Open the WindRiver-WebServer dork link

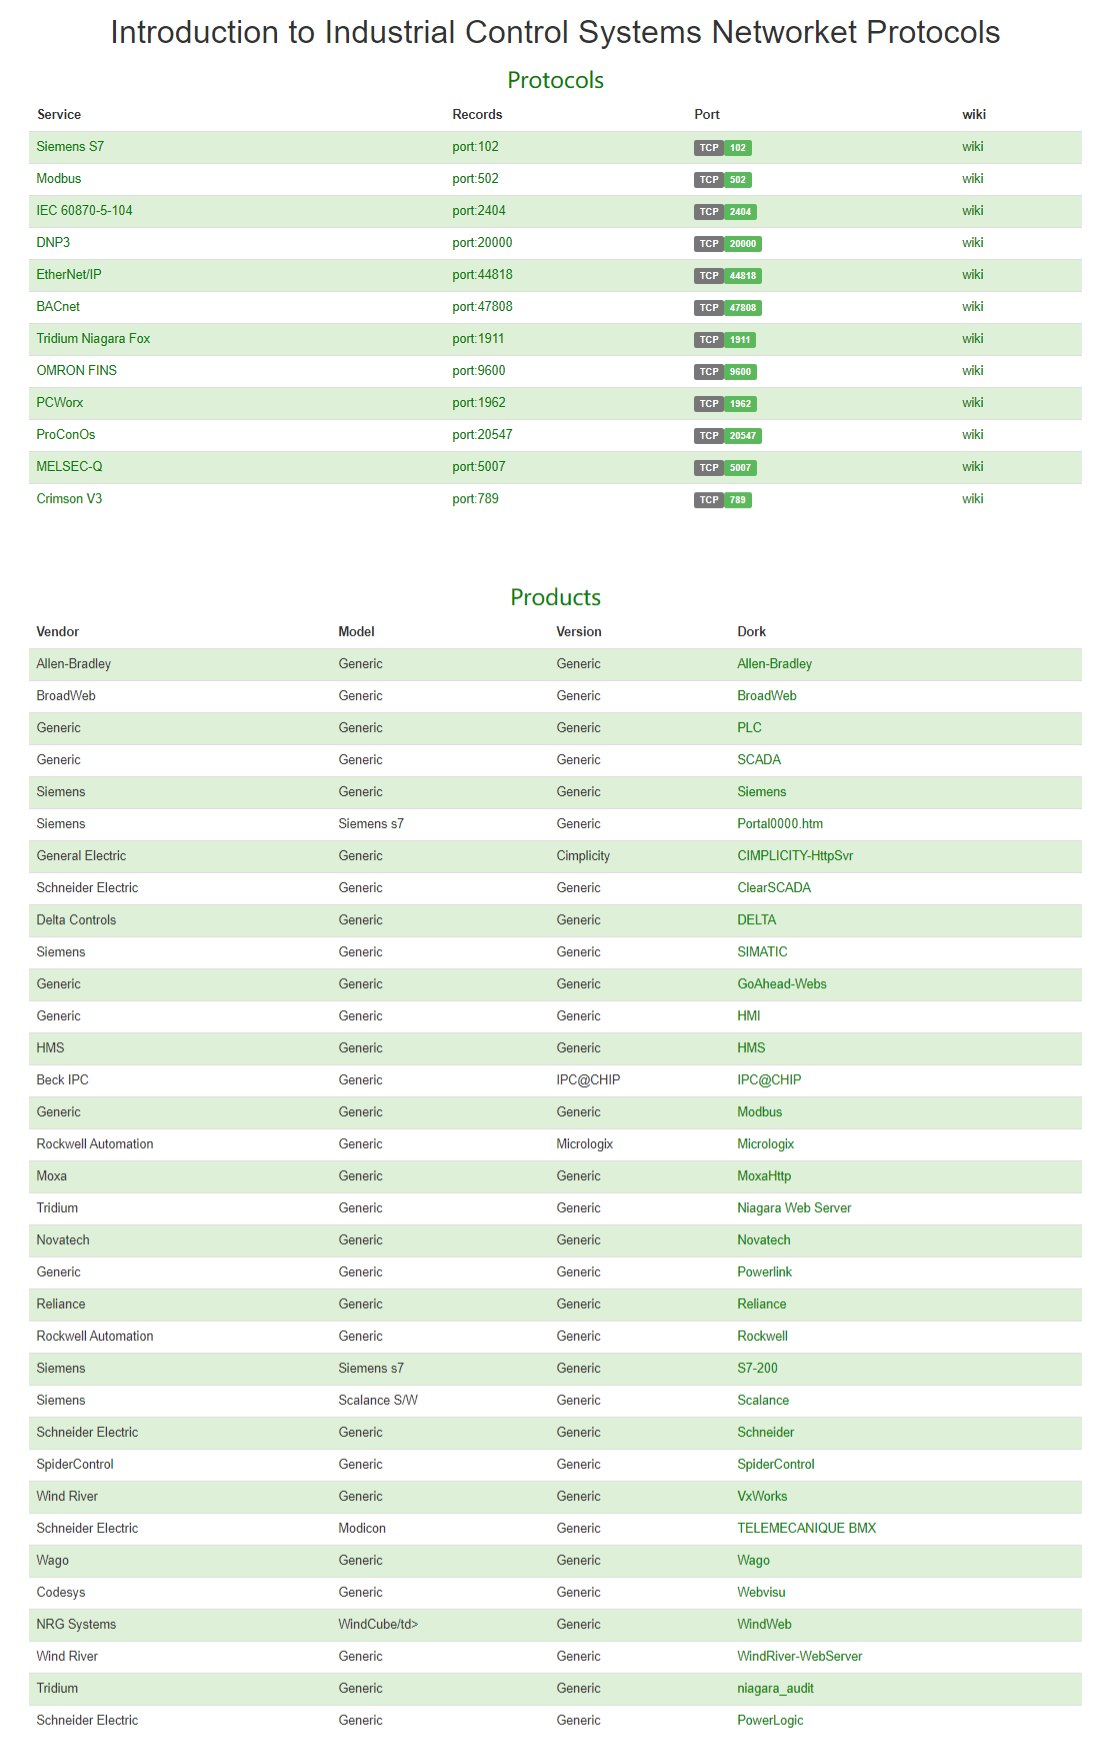click(800, 1656)
